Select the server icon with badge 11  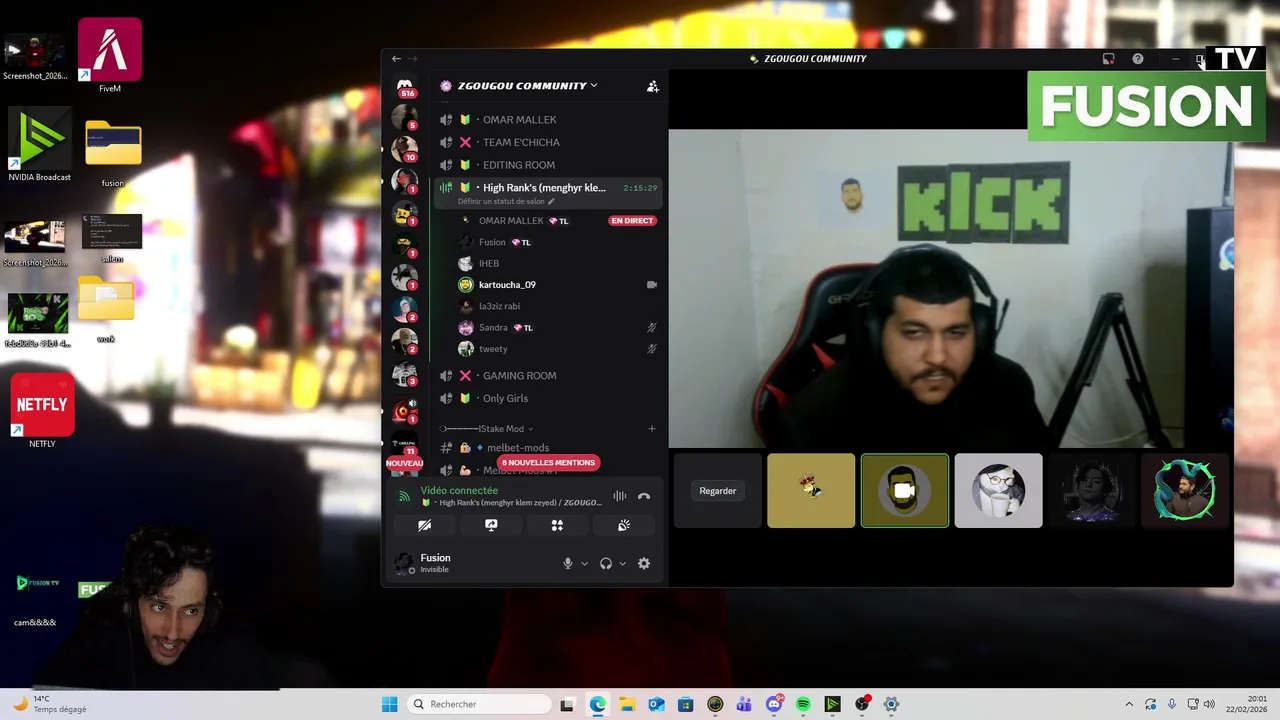click(404, 445)
